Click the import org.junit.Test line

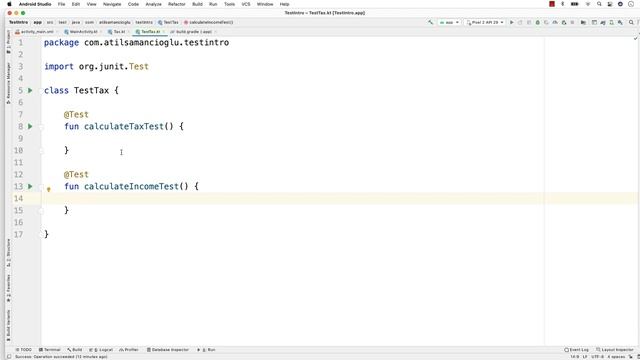96,67
